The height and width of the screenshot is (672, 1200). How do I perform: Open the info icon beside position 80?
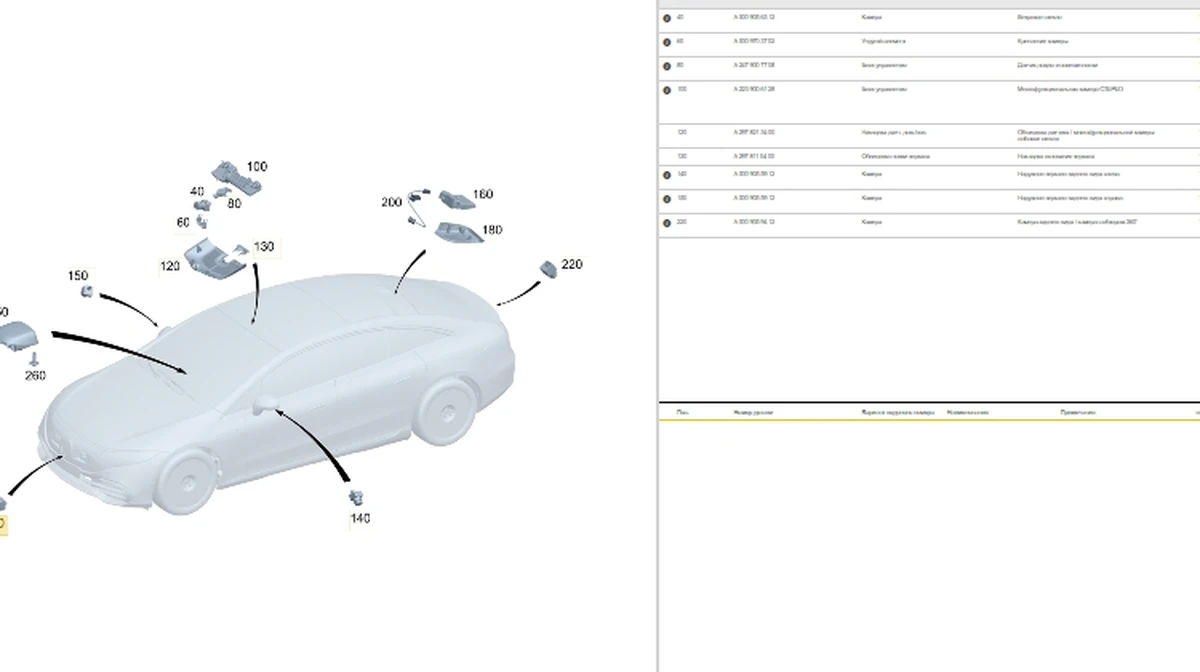point(667,66)
